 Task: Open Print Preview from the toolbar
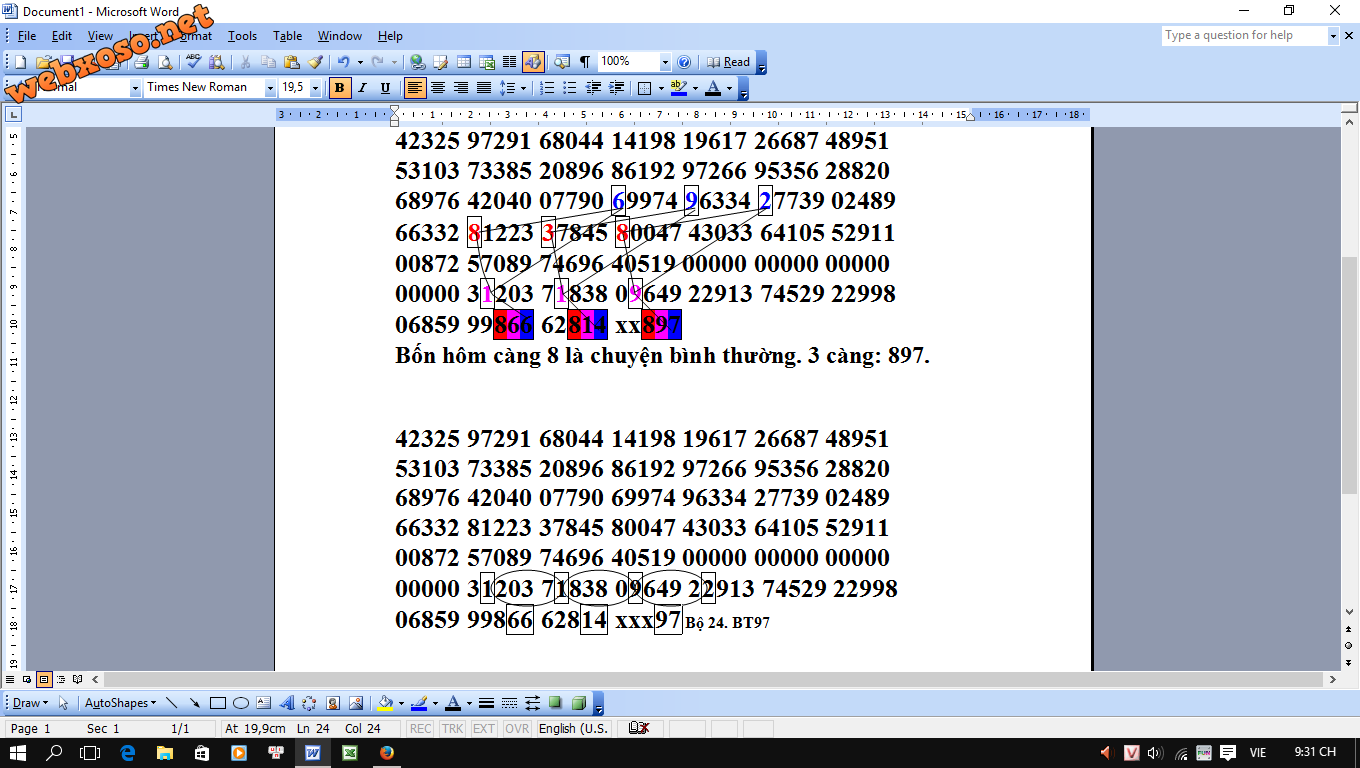pyautogui.click(x=164, y=62)
